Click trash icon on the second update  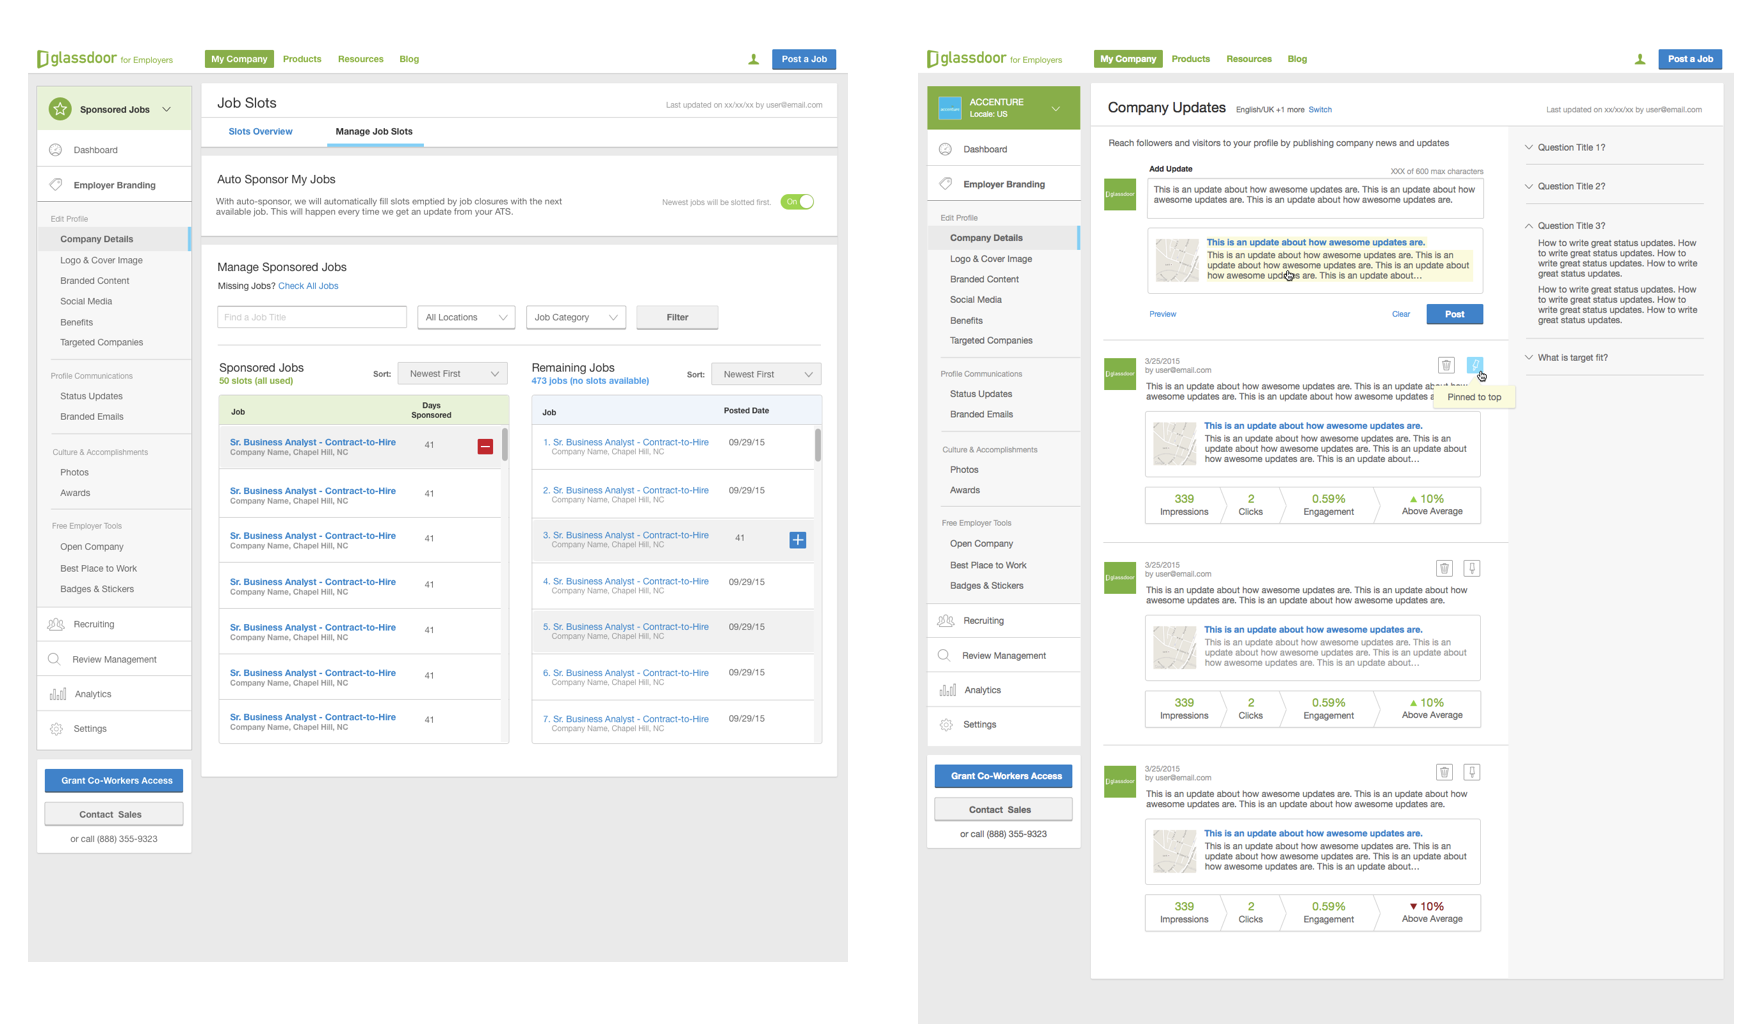(x=1444, y=569)
